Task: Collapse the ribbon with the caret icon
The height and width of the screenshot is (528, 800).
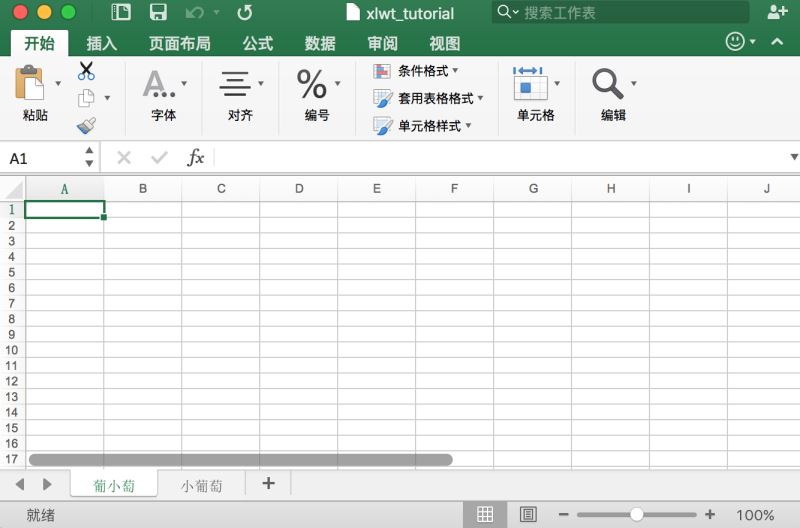Action: tap(777, 42)
